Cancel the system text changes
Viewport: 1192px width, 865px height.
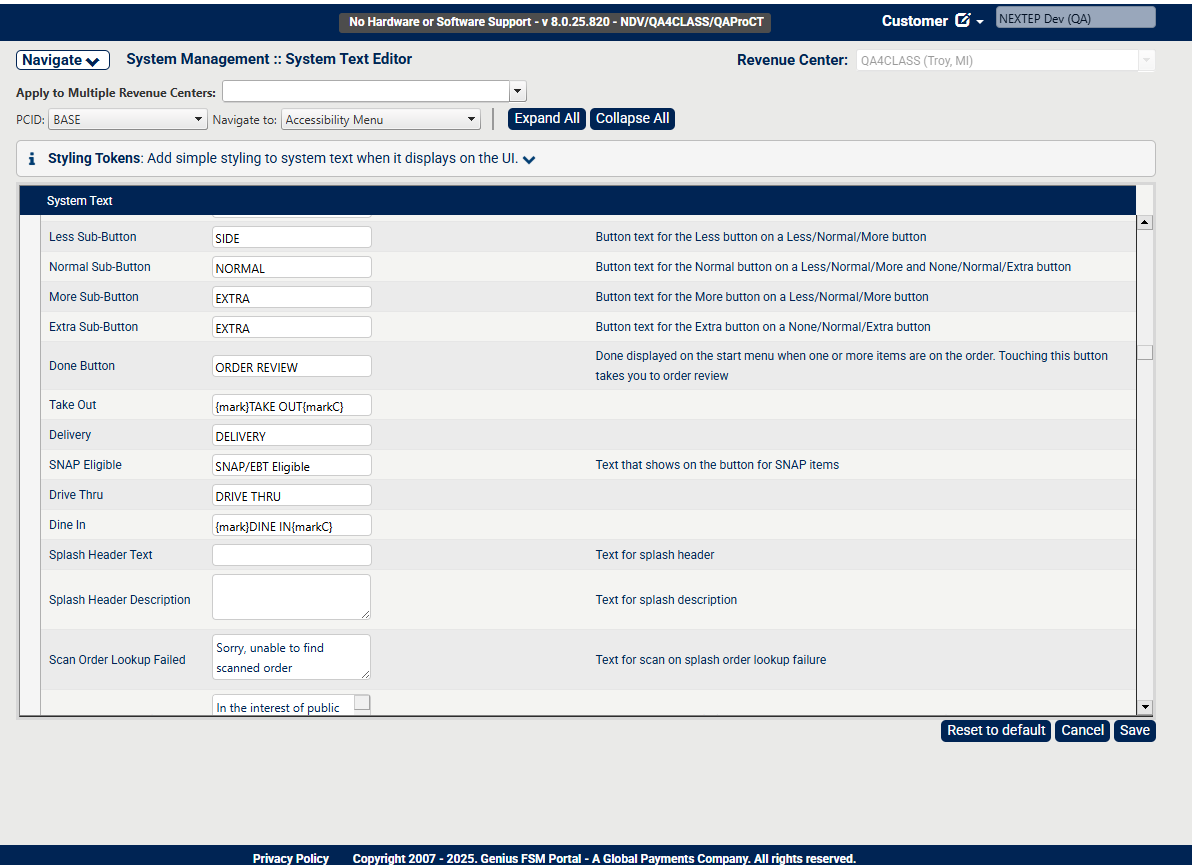point(1082,731)
